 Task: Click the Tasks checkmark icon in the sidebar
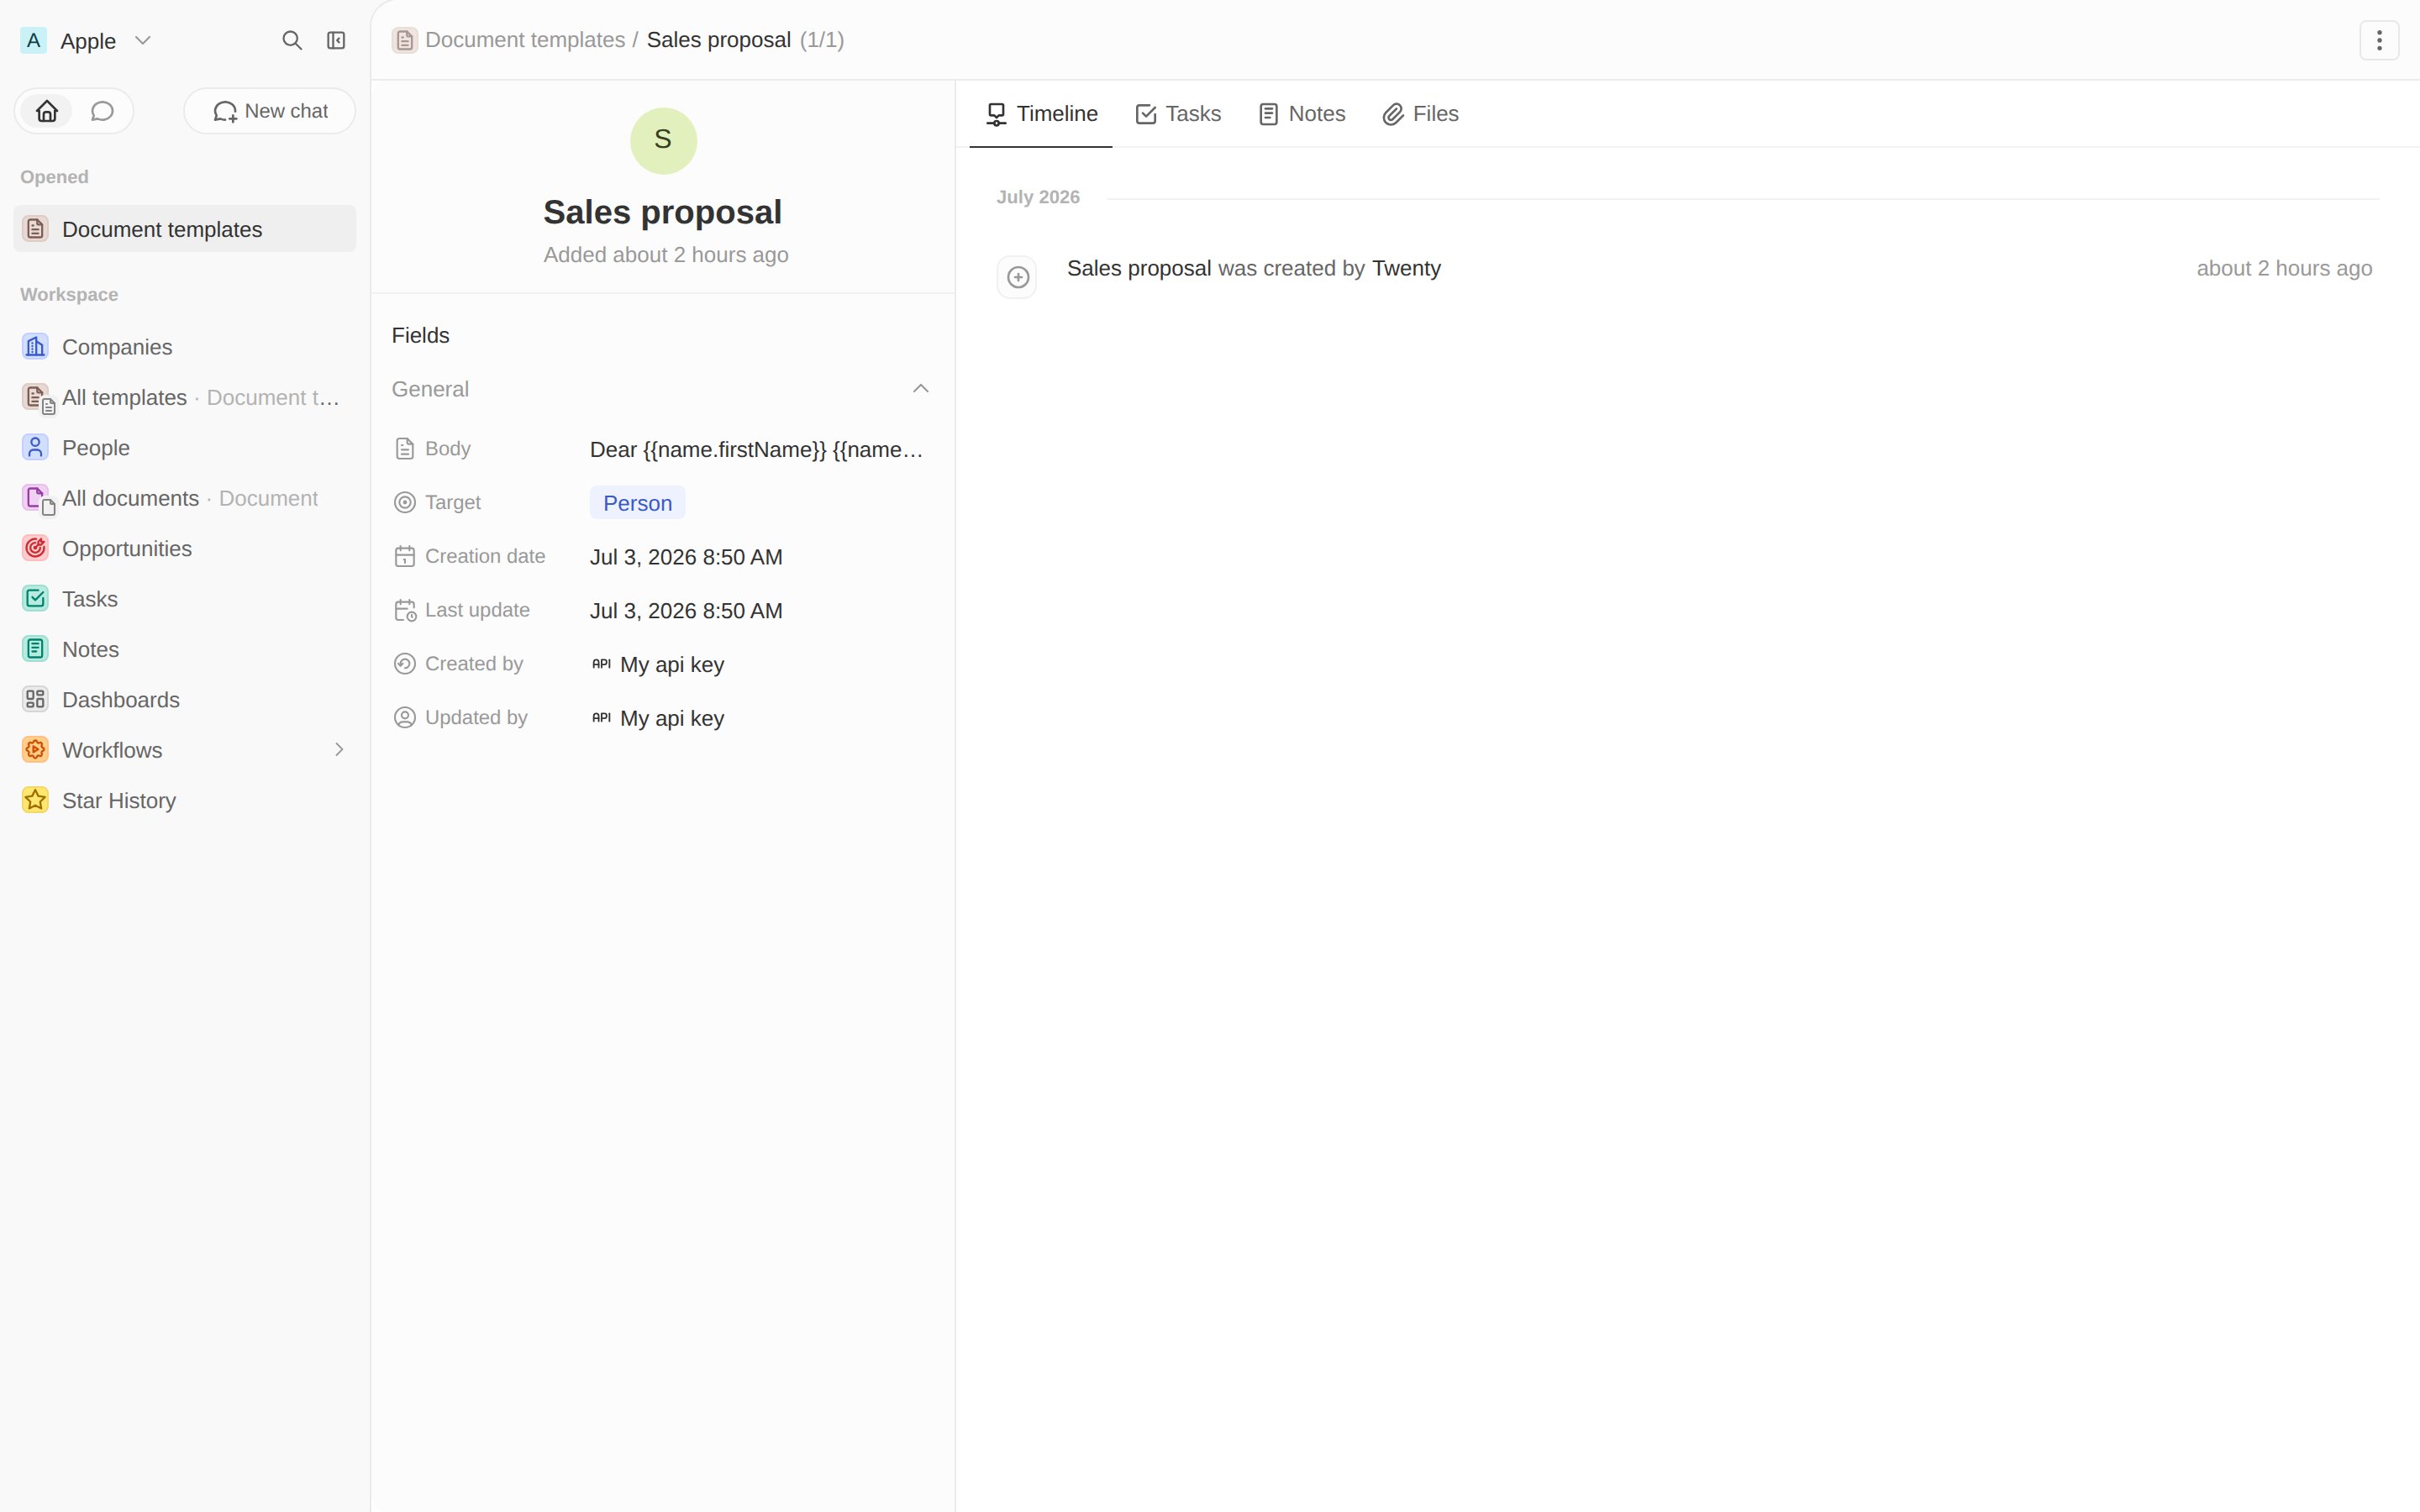coord(35,598)
